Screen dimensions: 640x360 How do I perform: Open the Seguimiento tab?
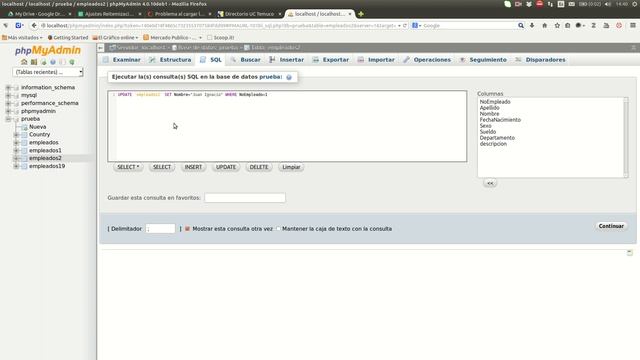(483, 60)
